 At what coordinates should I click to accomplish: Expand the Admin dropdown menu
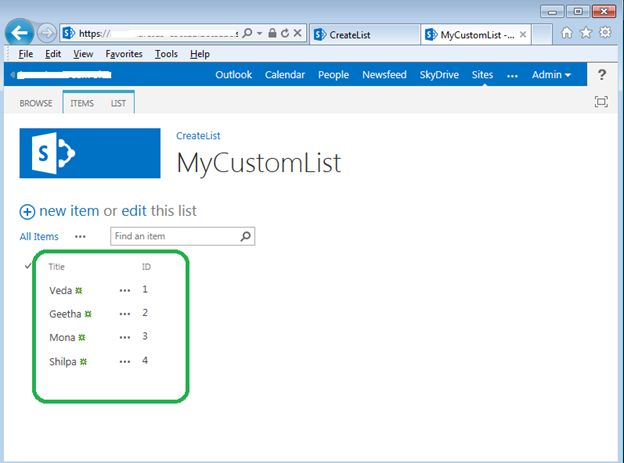[551, 75]
